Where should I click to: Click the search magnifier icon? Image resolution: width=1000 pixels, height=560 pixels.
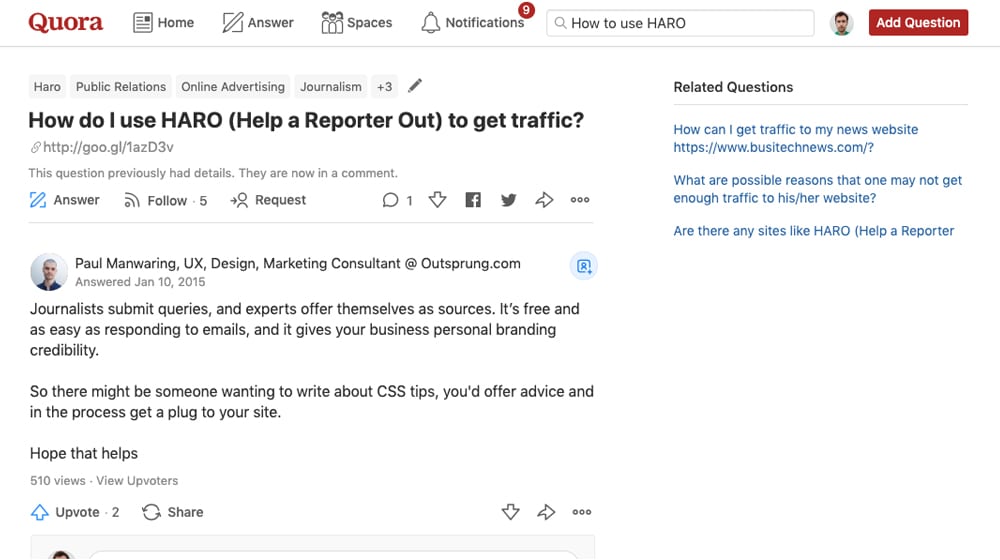tap(560, 23)
